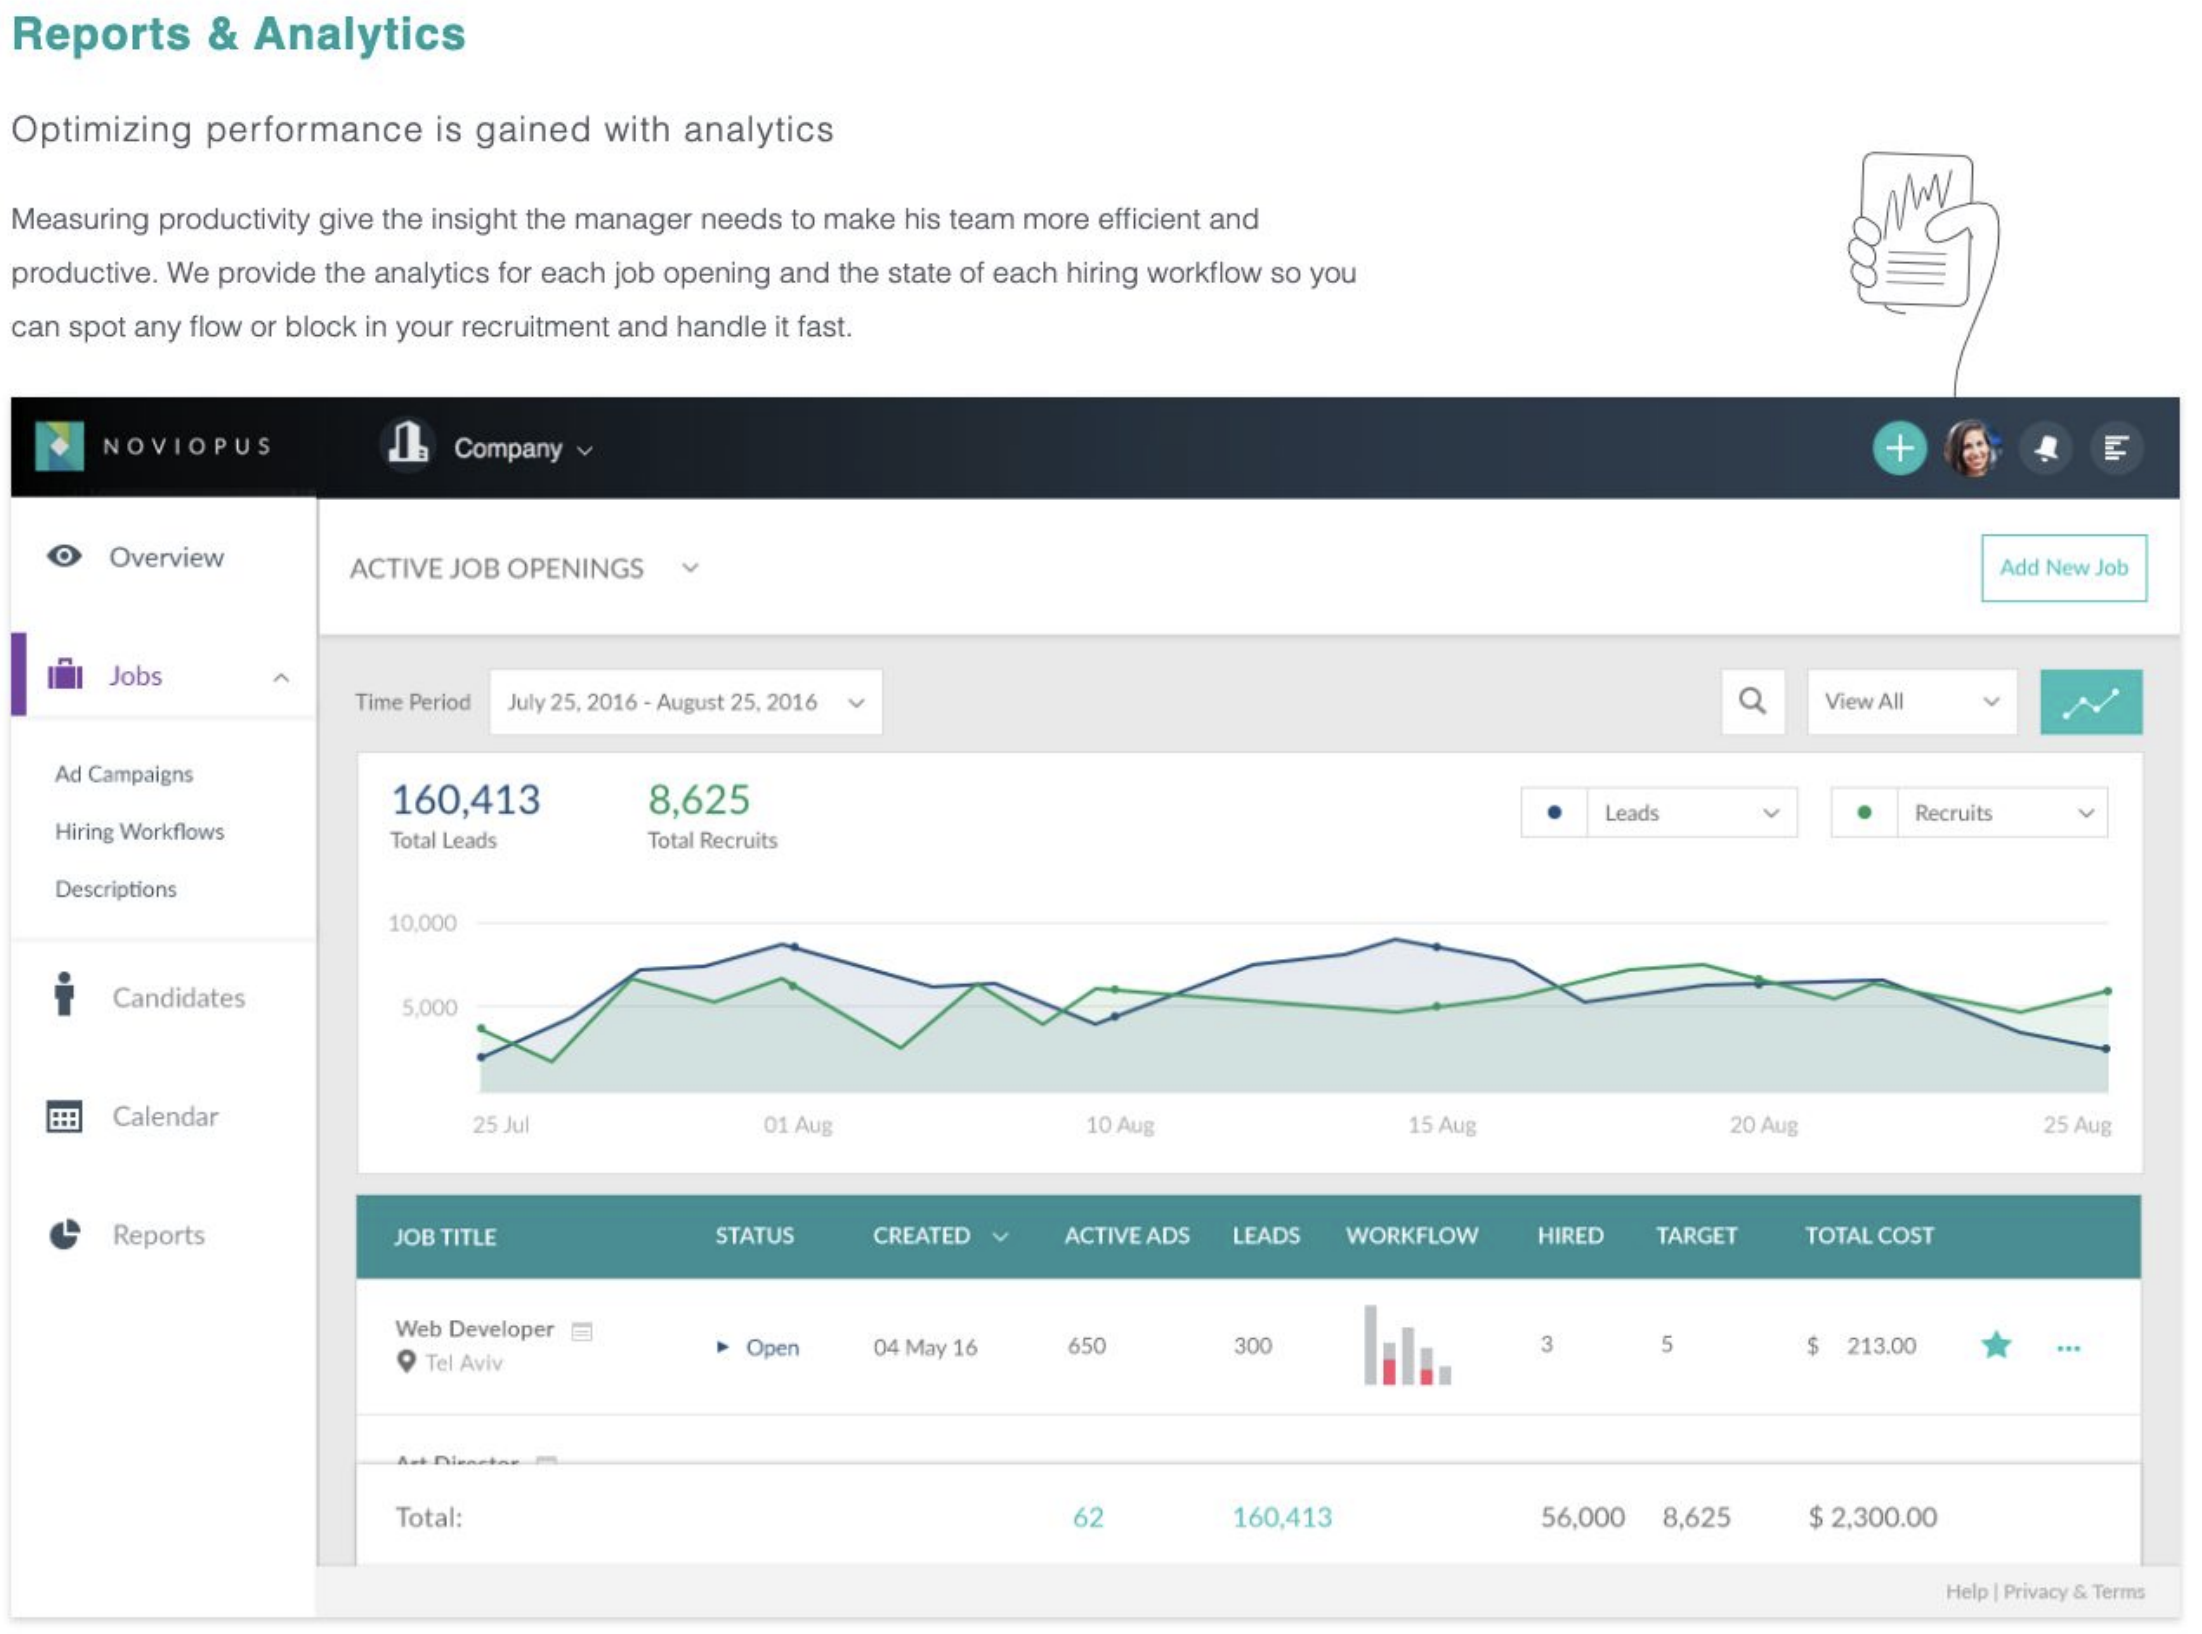Viewport: 2202px width, 1634px height.
Task: Click the Candidates person icon
Action: pos(64,994)
